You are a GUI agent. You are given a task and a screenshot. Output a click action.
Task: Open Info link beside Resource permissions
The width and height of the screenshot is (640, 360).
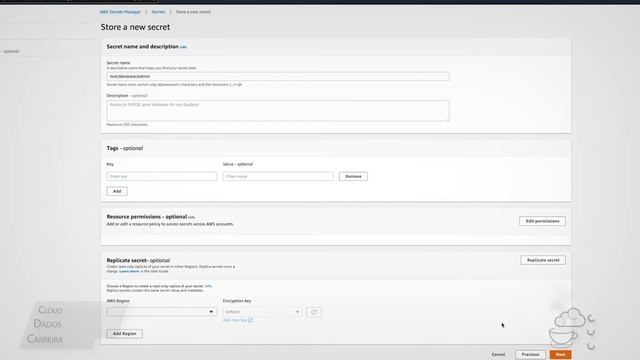191,217
